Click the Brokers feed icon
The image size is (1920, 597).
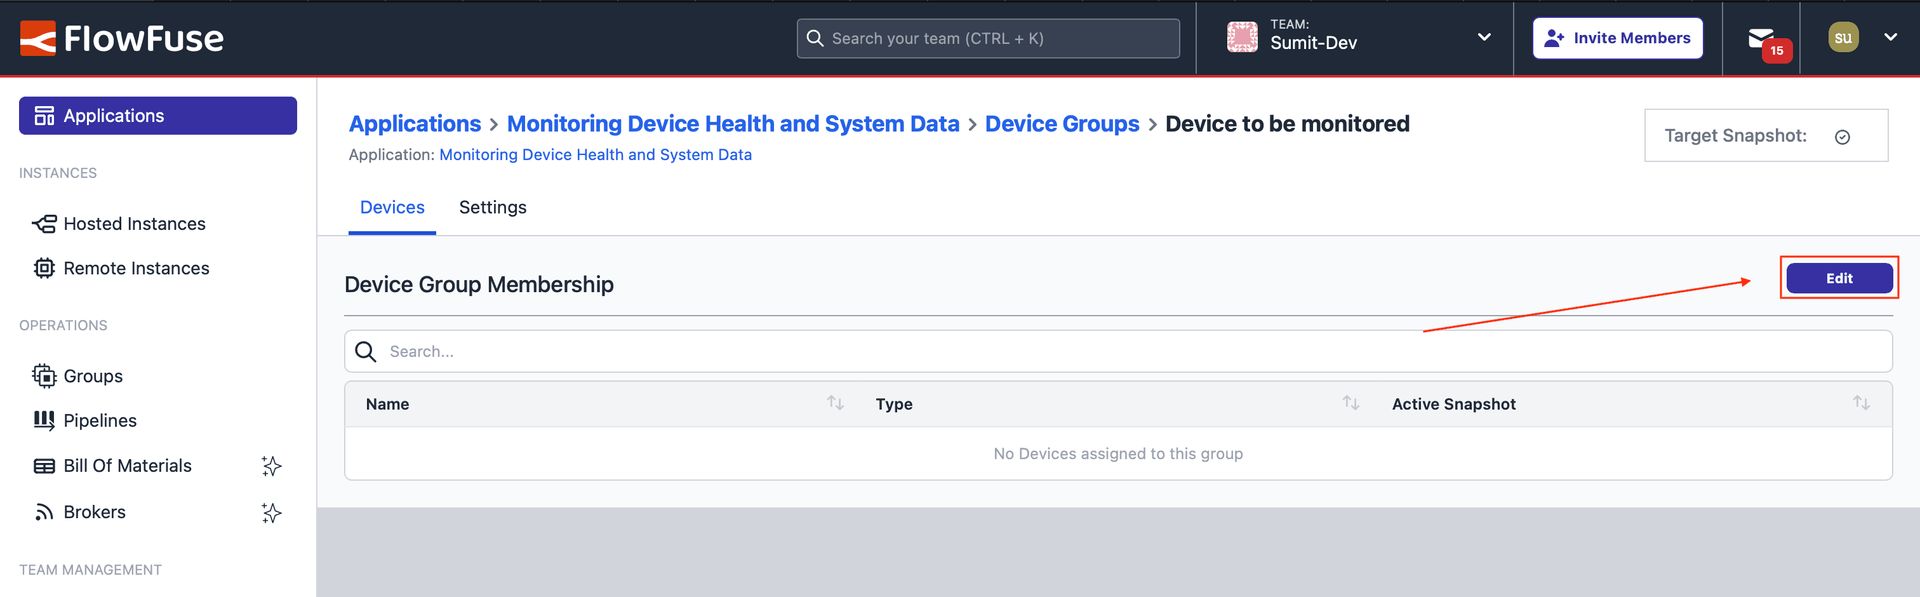point(44,512)
